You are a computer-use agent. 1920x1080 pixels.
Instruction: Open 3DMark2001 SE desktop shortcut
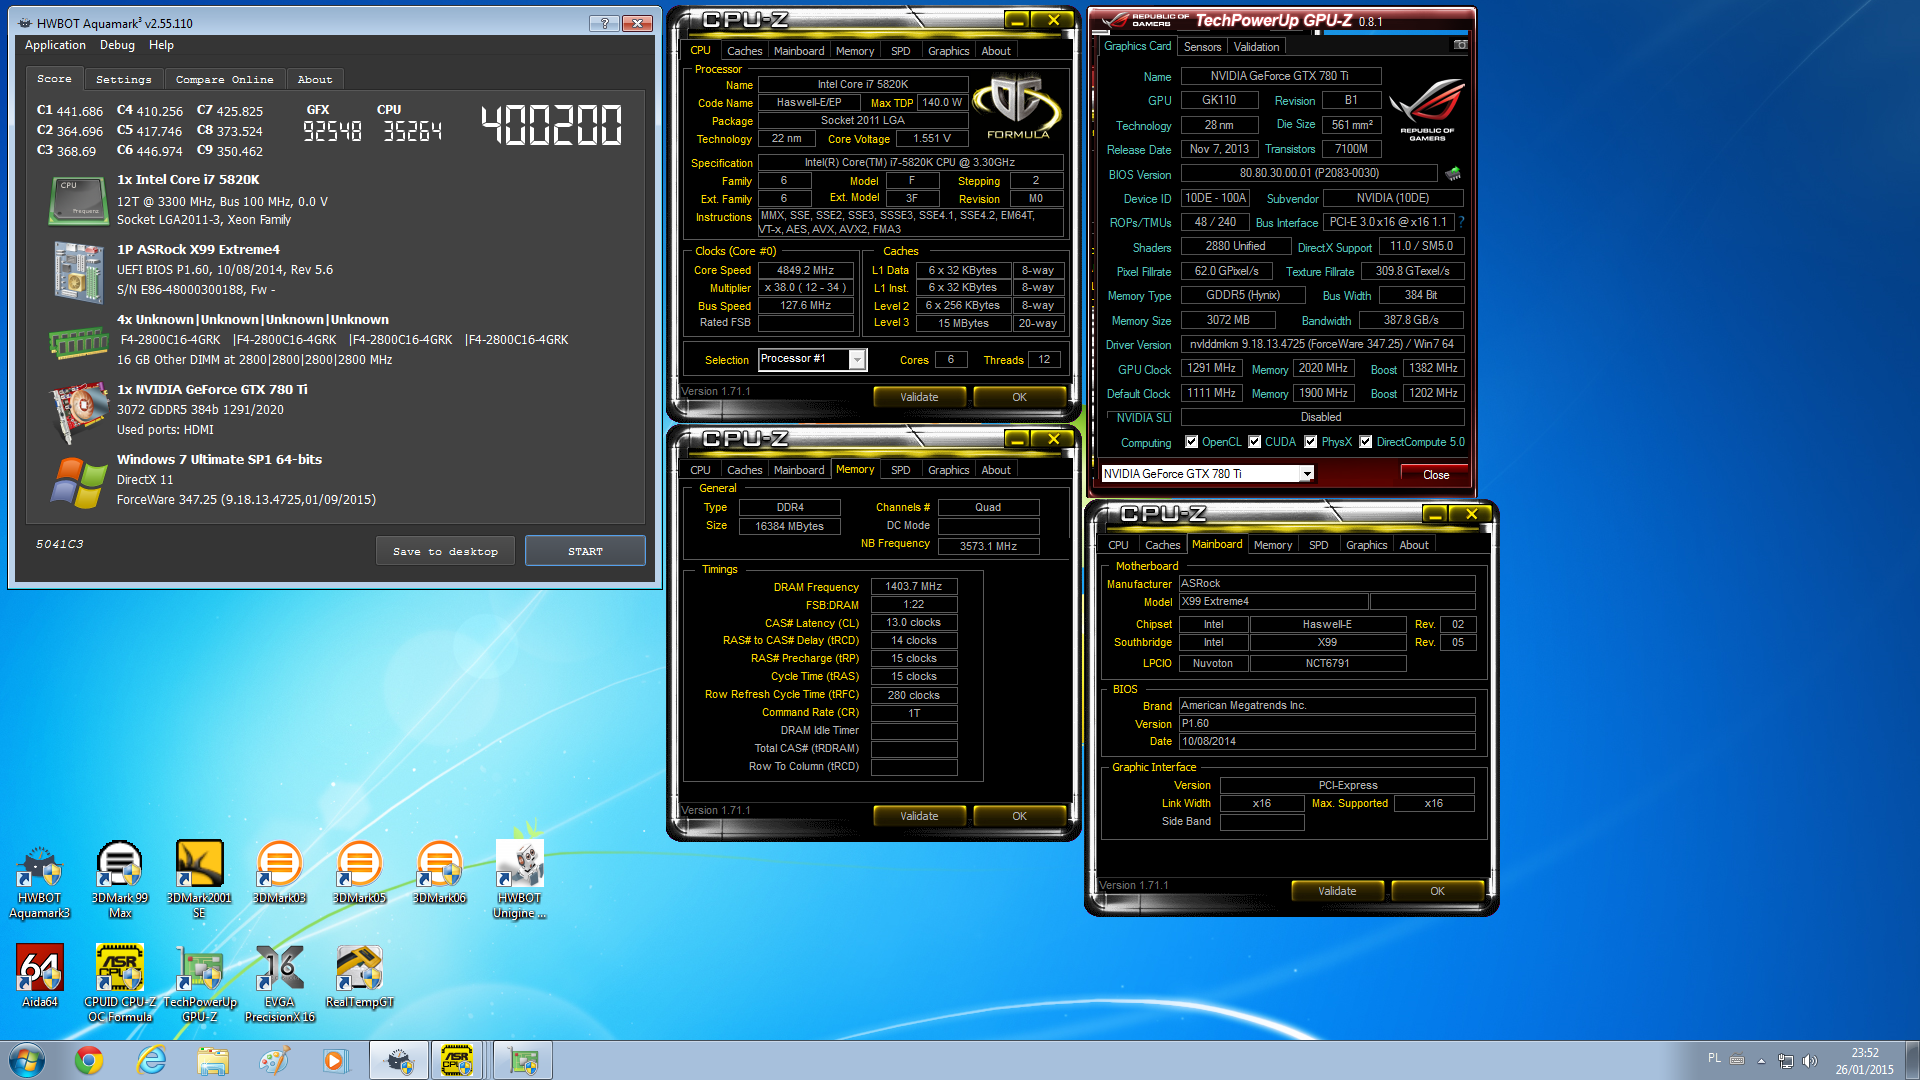coord(199,880)
